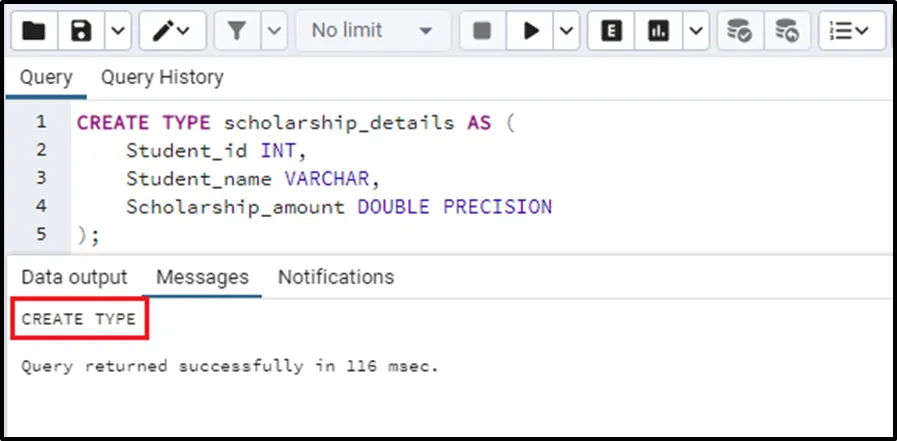The image size is (897, 441).
Task: Switch to the Query History tab
Action: (162, 77)
